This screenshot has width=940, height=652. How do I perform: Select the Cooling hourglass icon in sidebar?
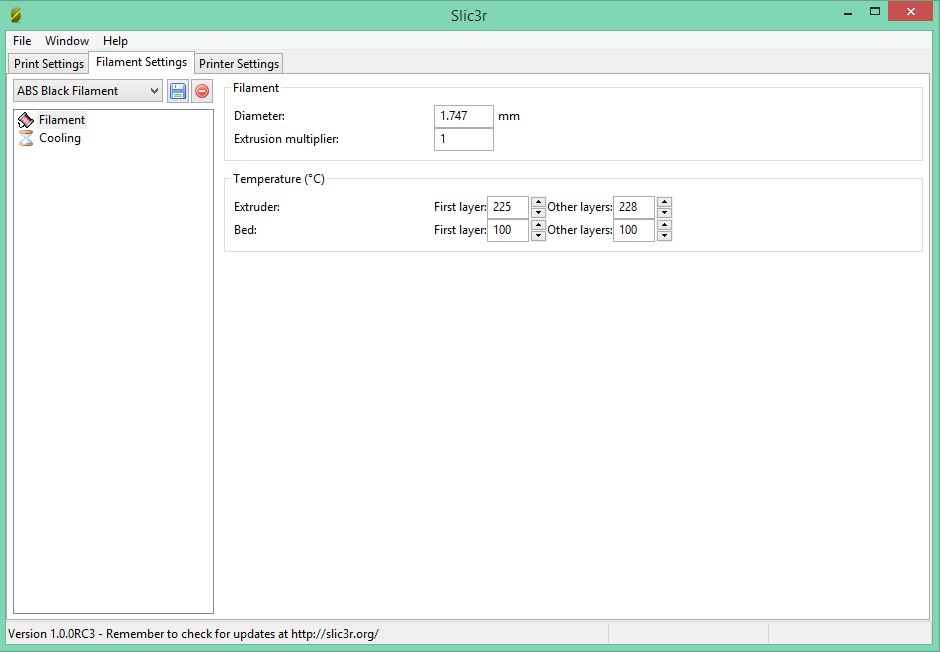pos(26,139)
